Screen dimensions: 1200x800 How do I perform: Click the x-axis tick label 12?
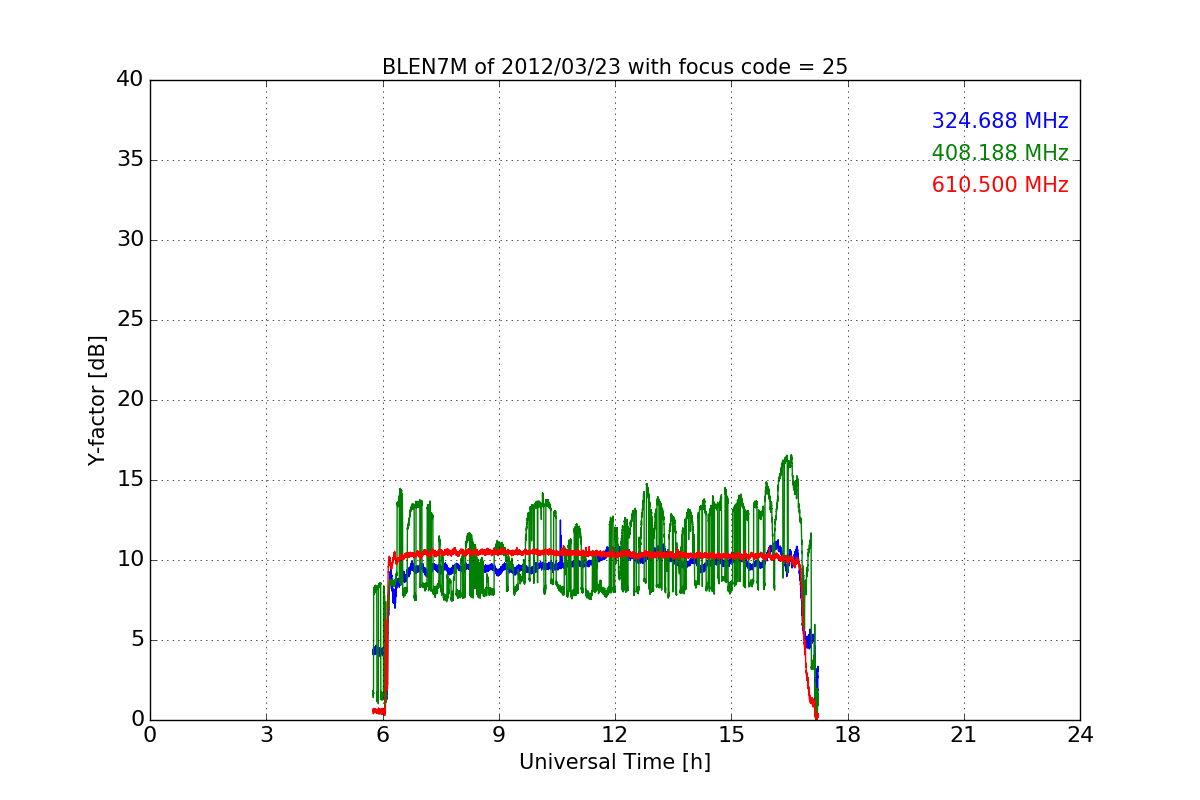[x=615, y=734]
